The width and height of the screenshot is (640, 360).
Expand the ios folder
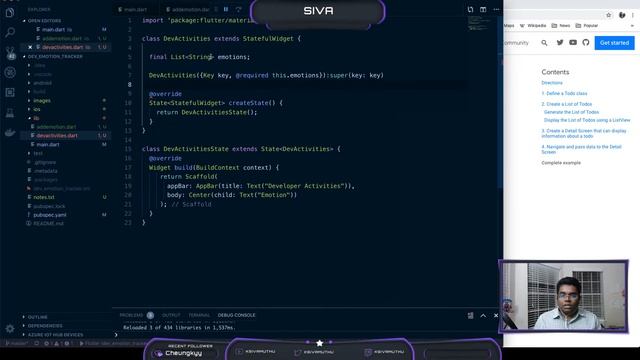(x=37, y=109)
